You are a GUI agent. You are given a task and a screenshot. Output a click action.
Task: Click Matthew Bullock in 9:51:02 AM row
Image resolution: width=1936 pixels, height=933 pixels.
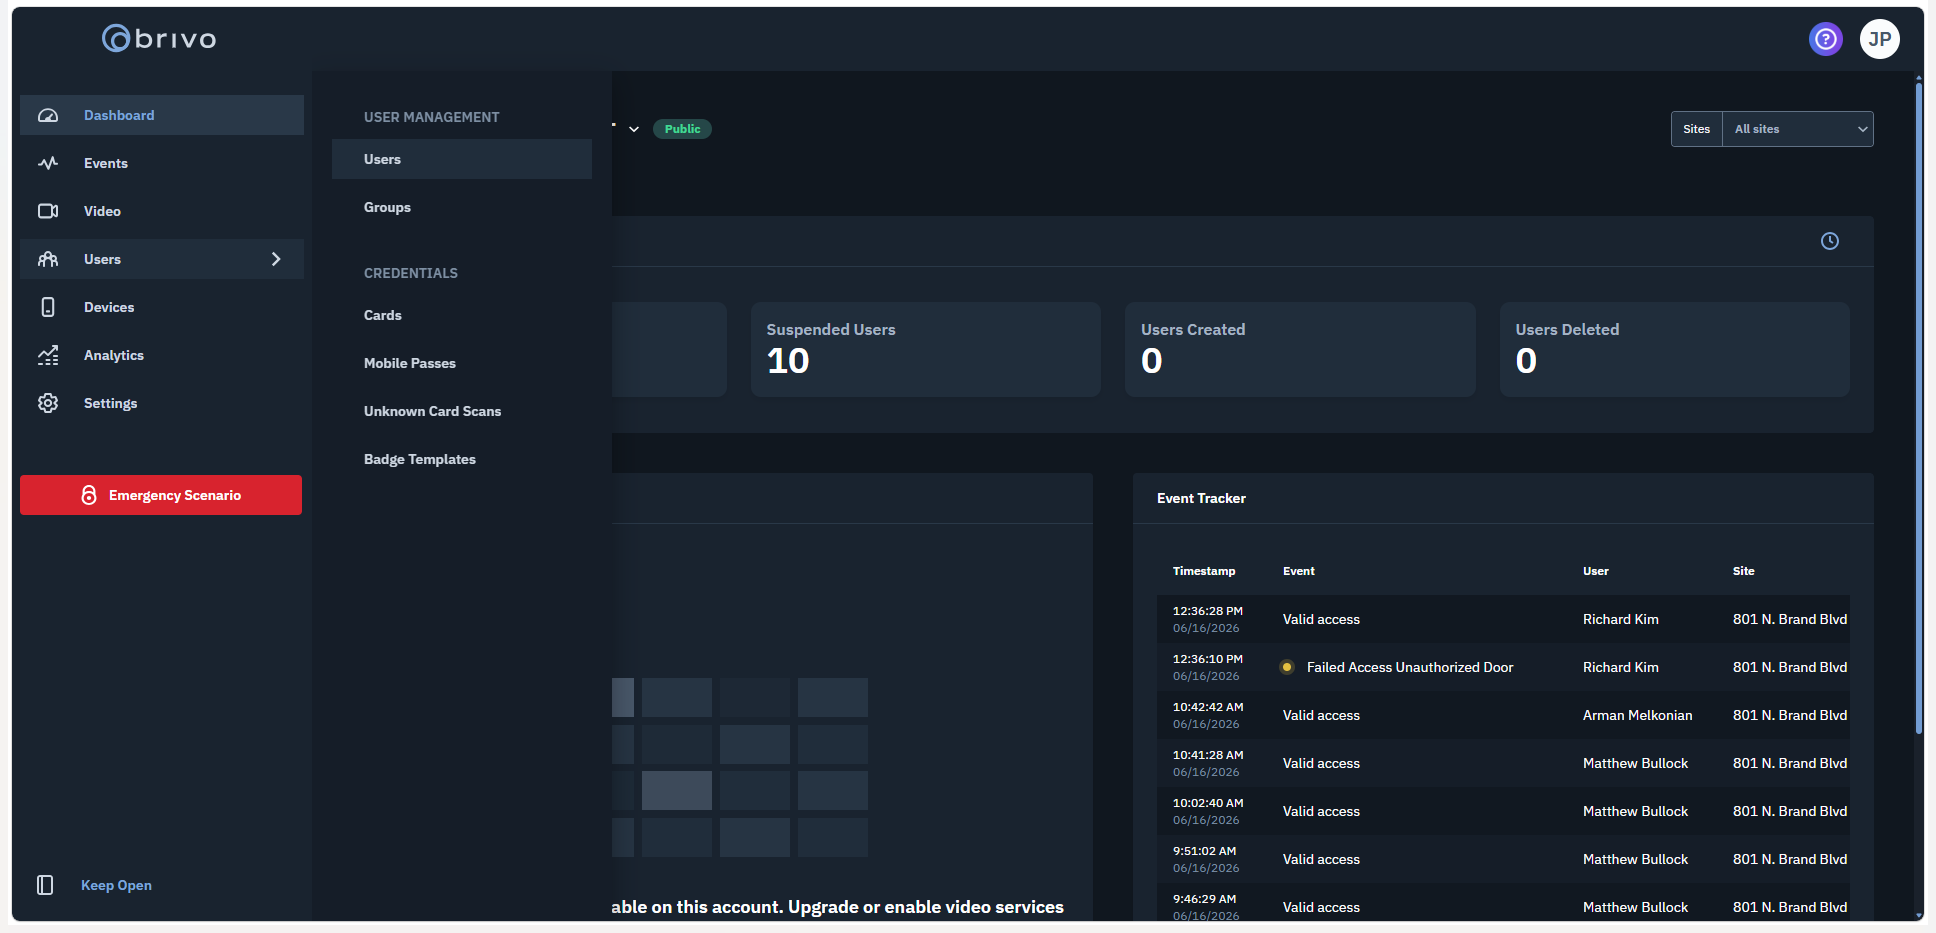[x=1636, y=859]
